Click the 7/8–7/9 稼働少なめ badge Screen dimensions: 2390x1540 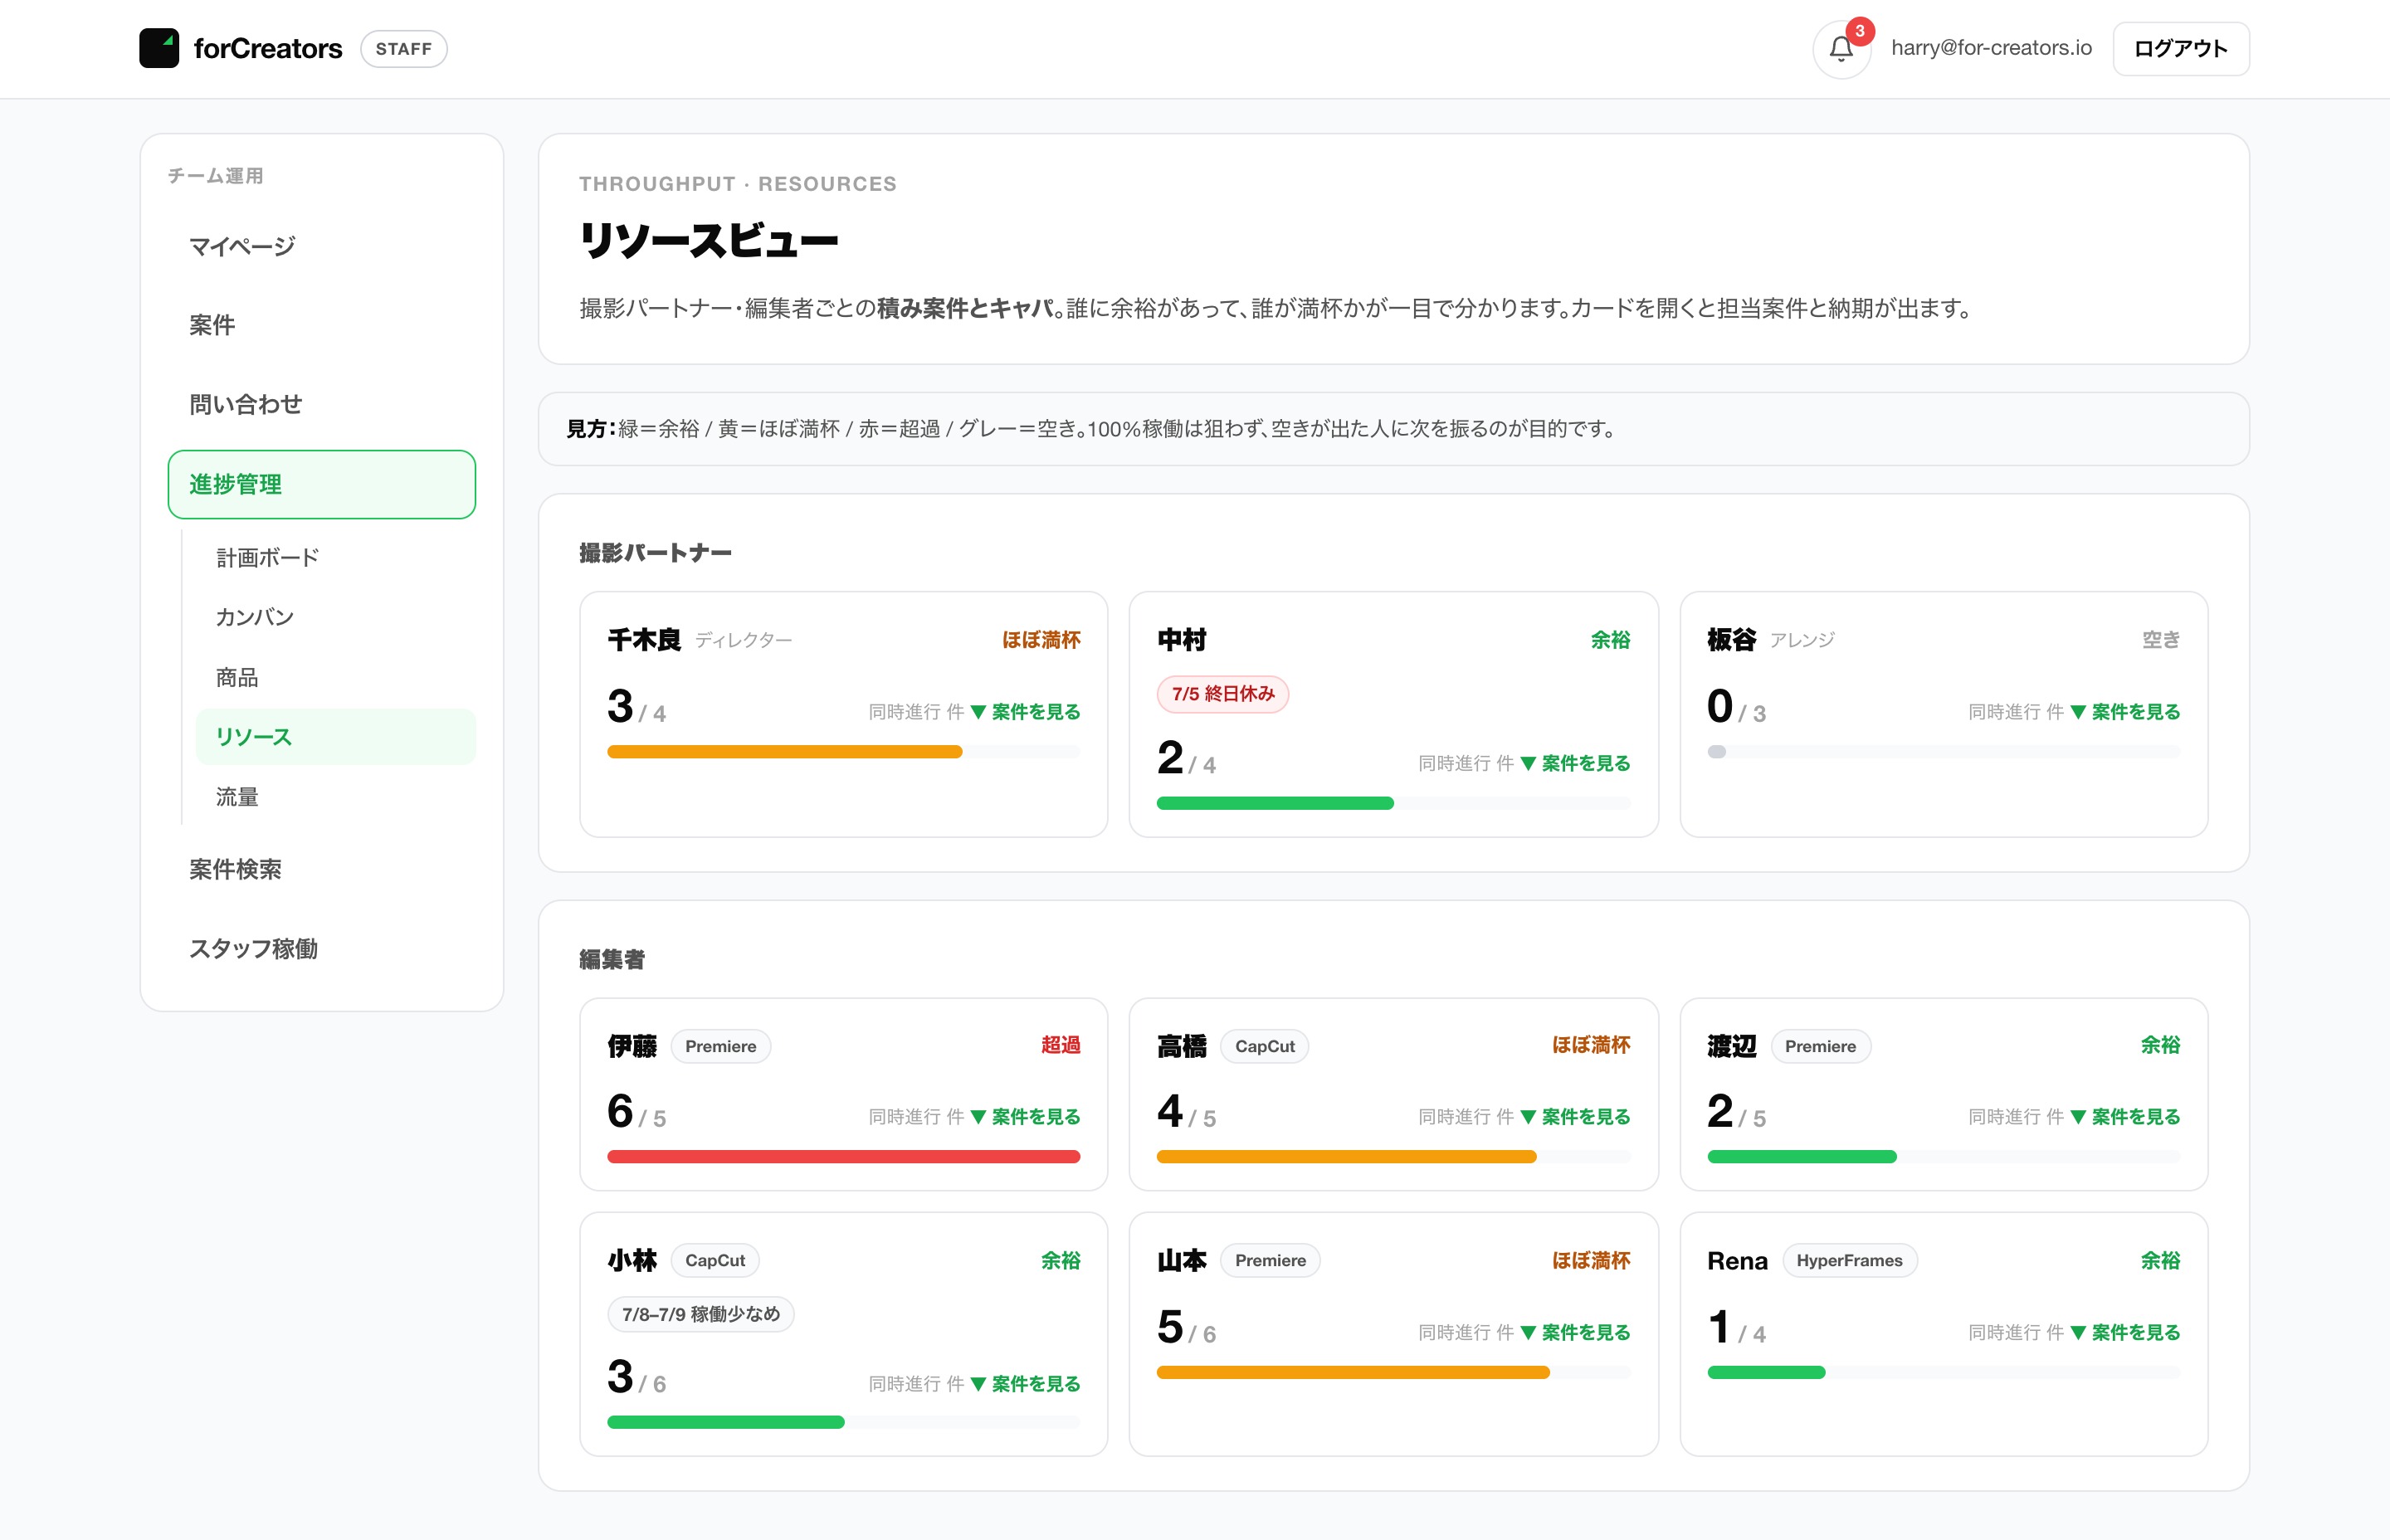(x=701, y=1314)
